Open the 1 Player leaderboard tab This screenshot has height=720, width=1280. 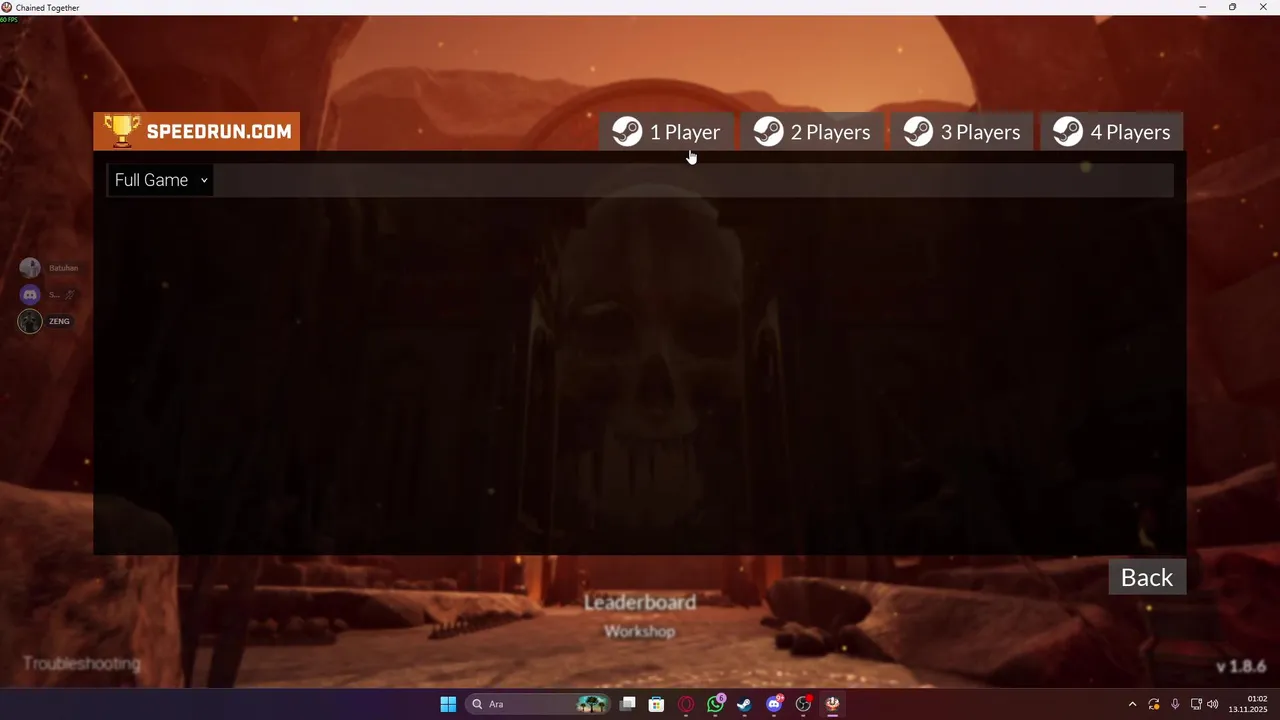tap(667, 132)
